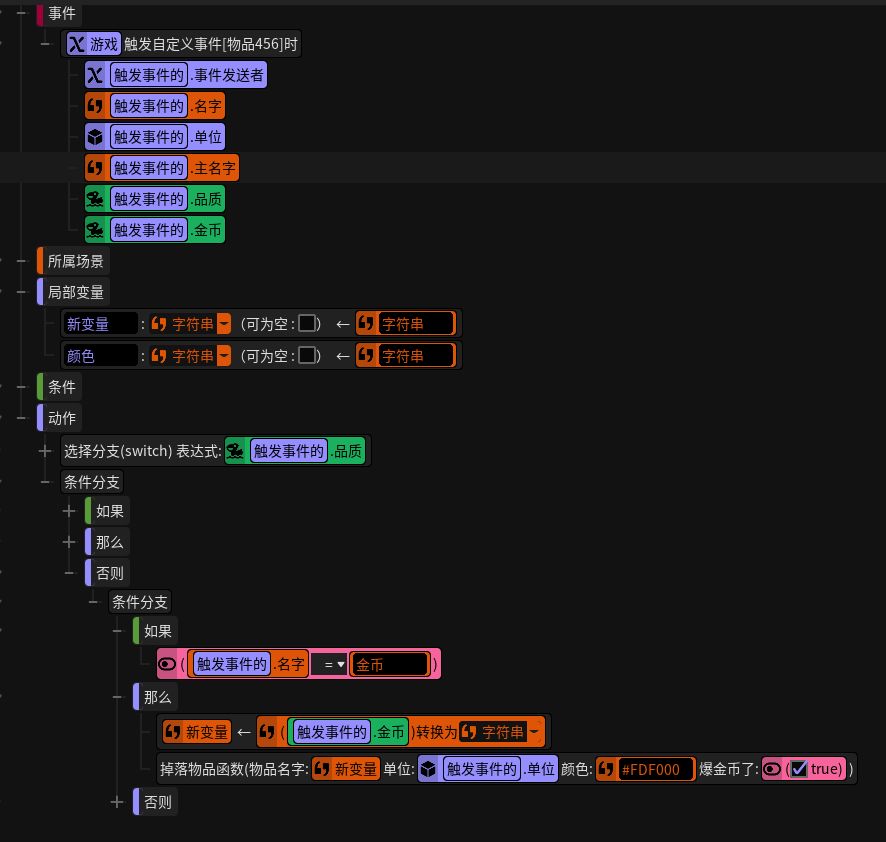Click the icon in the 事件发送者 row
This screenshot has width=886, height=842.
(95, 75)
